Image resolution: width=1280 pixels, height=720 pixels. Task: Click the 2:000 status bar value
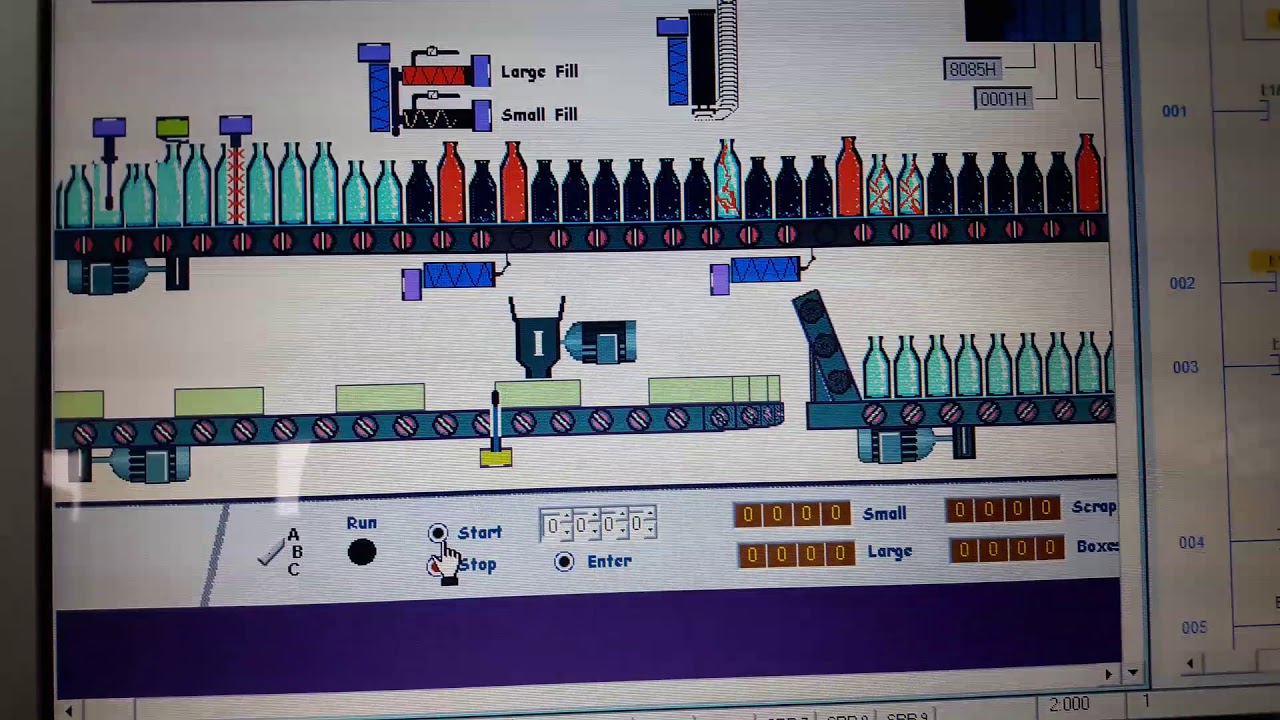pyautogui.click(x=1069, y=704)
